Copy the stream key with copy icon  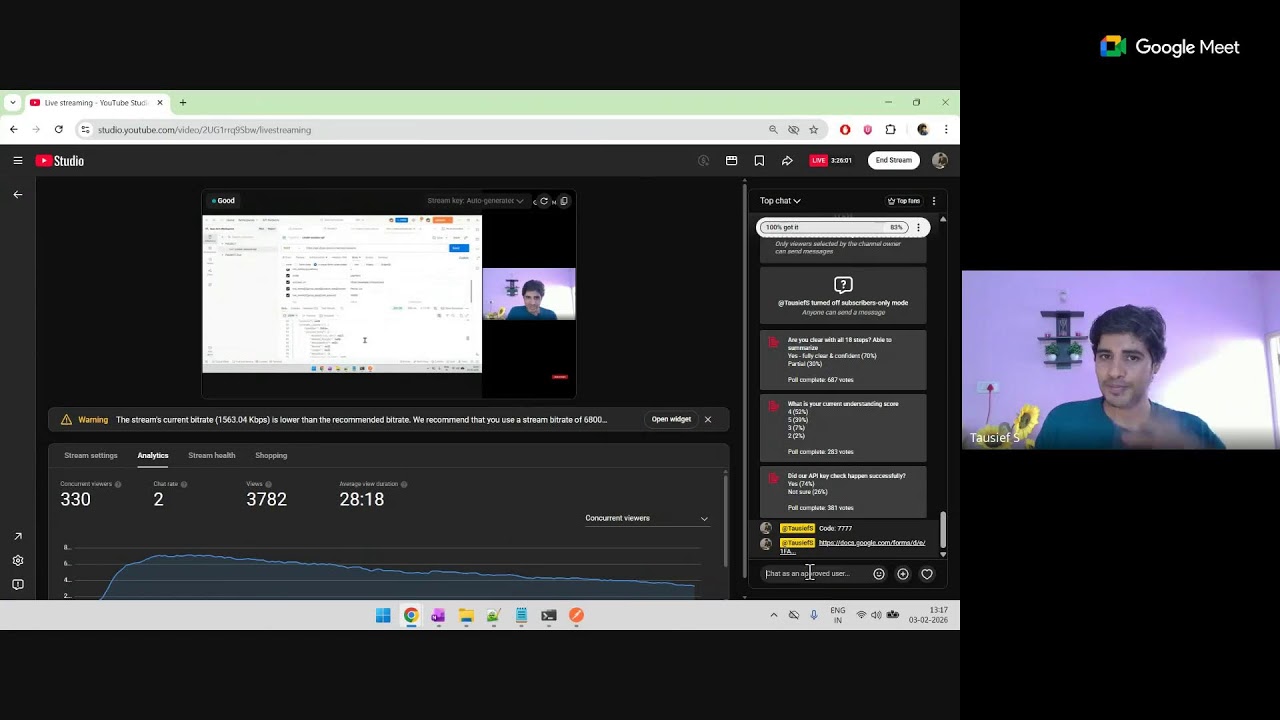click(x=564, y=201)
